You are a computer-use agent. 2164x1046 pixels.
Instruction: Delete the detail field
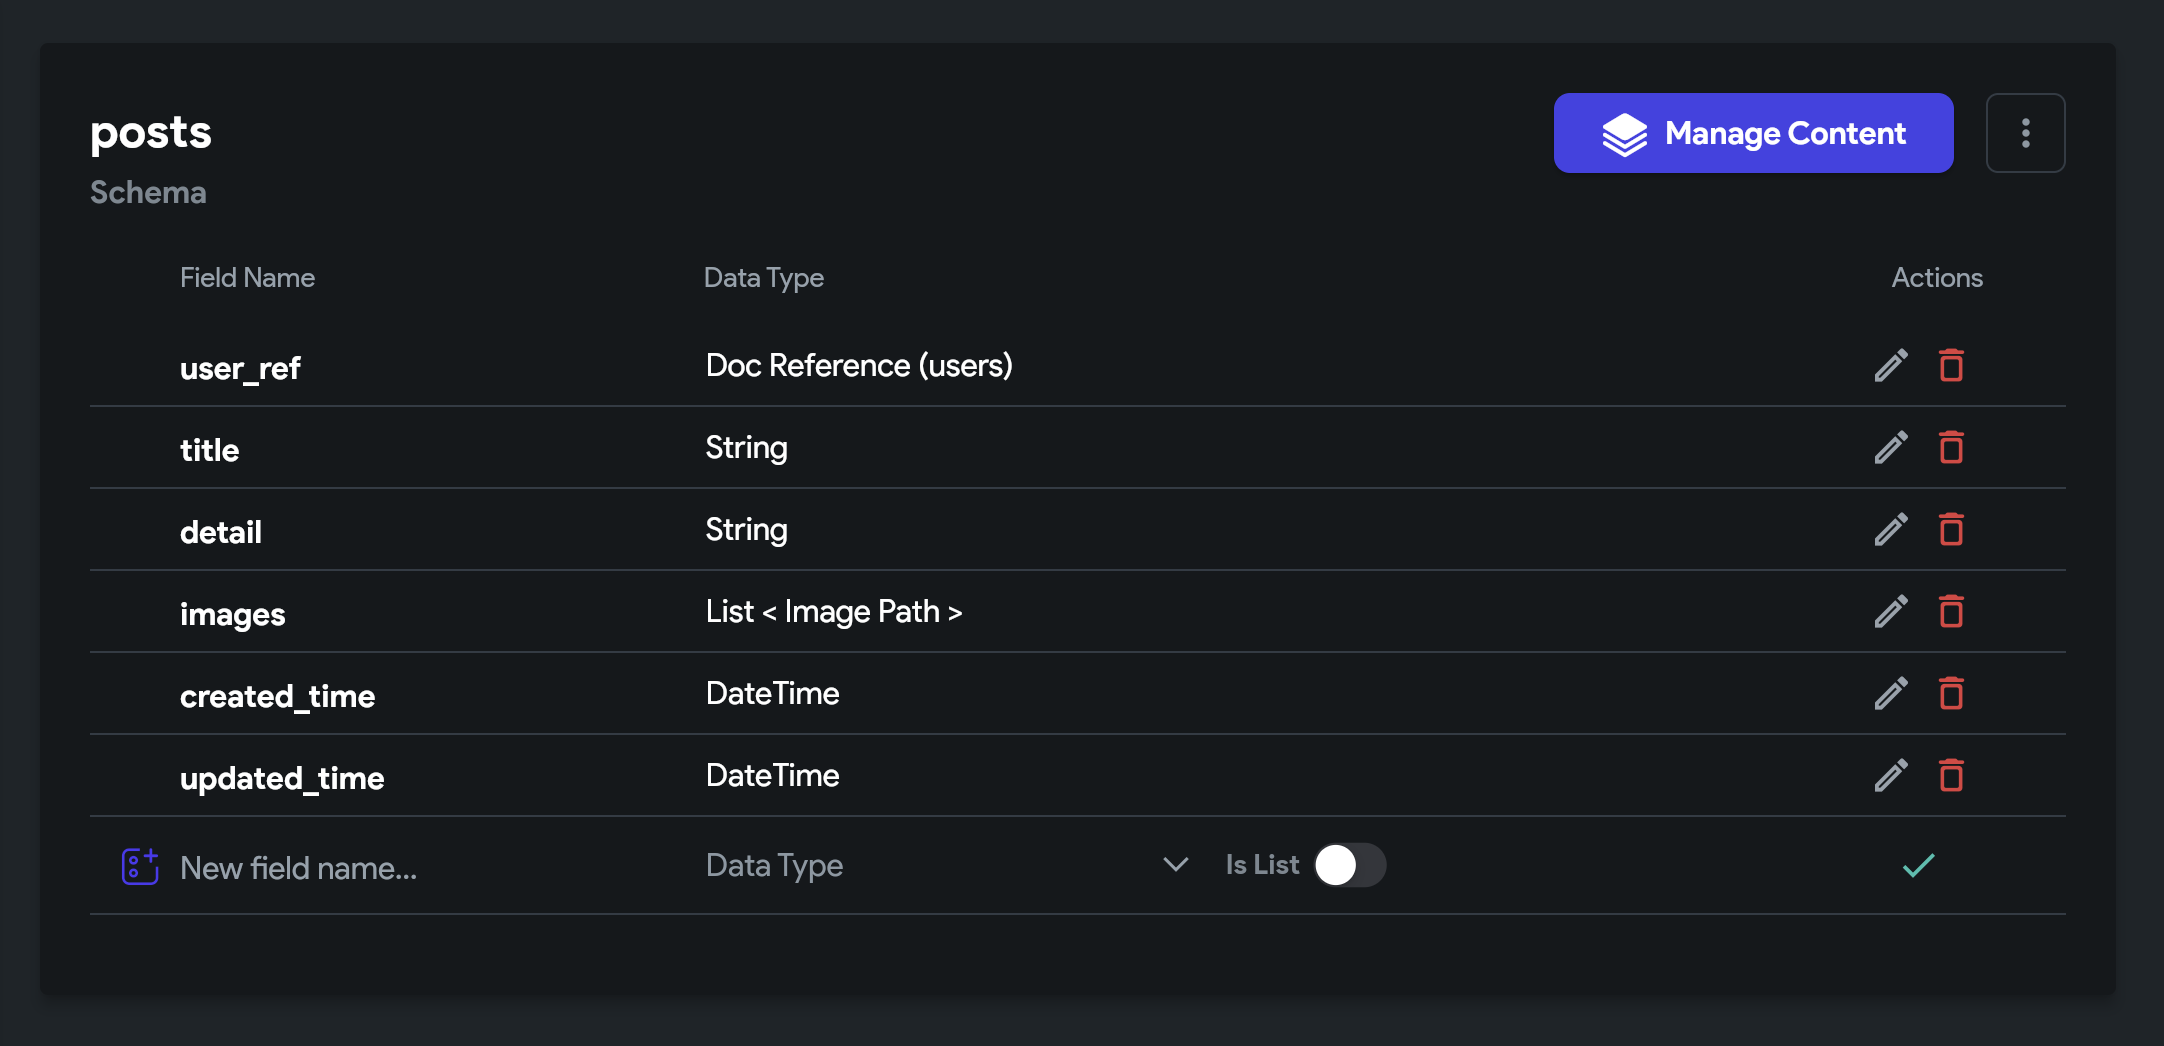(x=1951, y=530)
